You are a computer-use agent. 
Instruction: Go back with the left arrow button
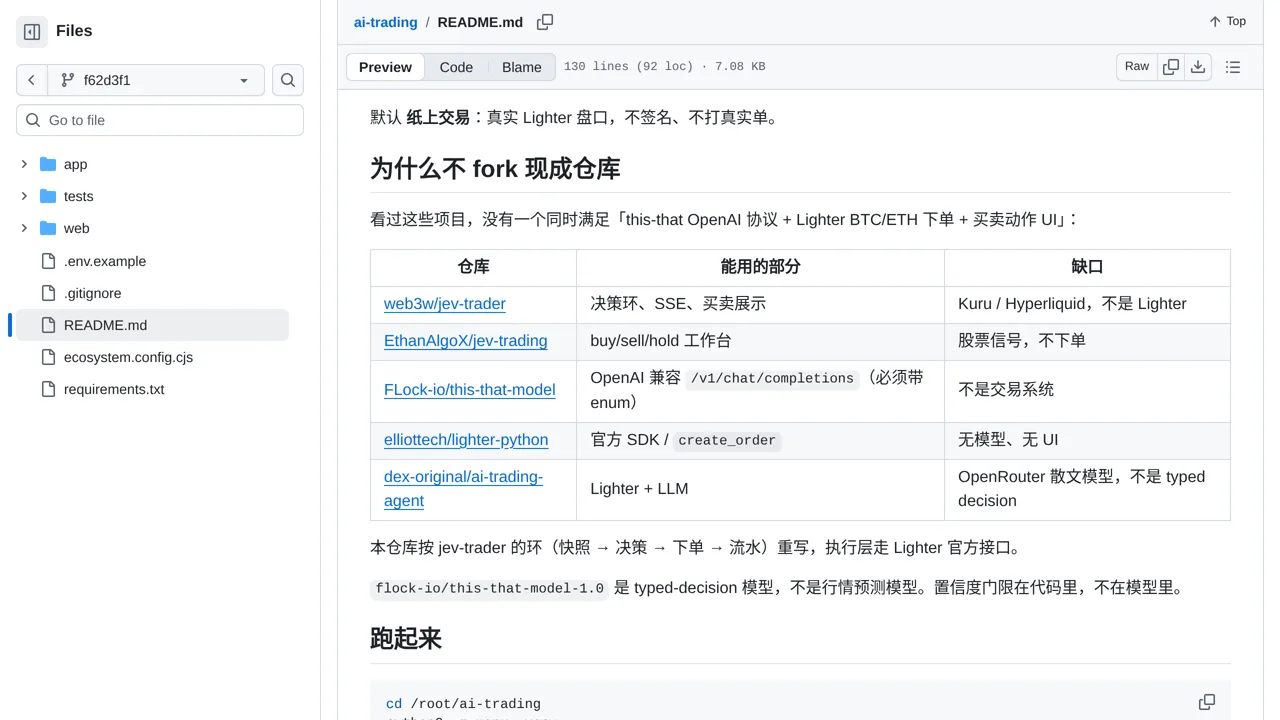(32, 80)
